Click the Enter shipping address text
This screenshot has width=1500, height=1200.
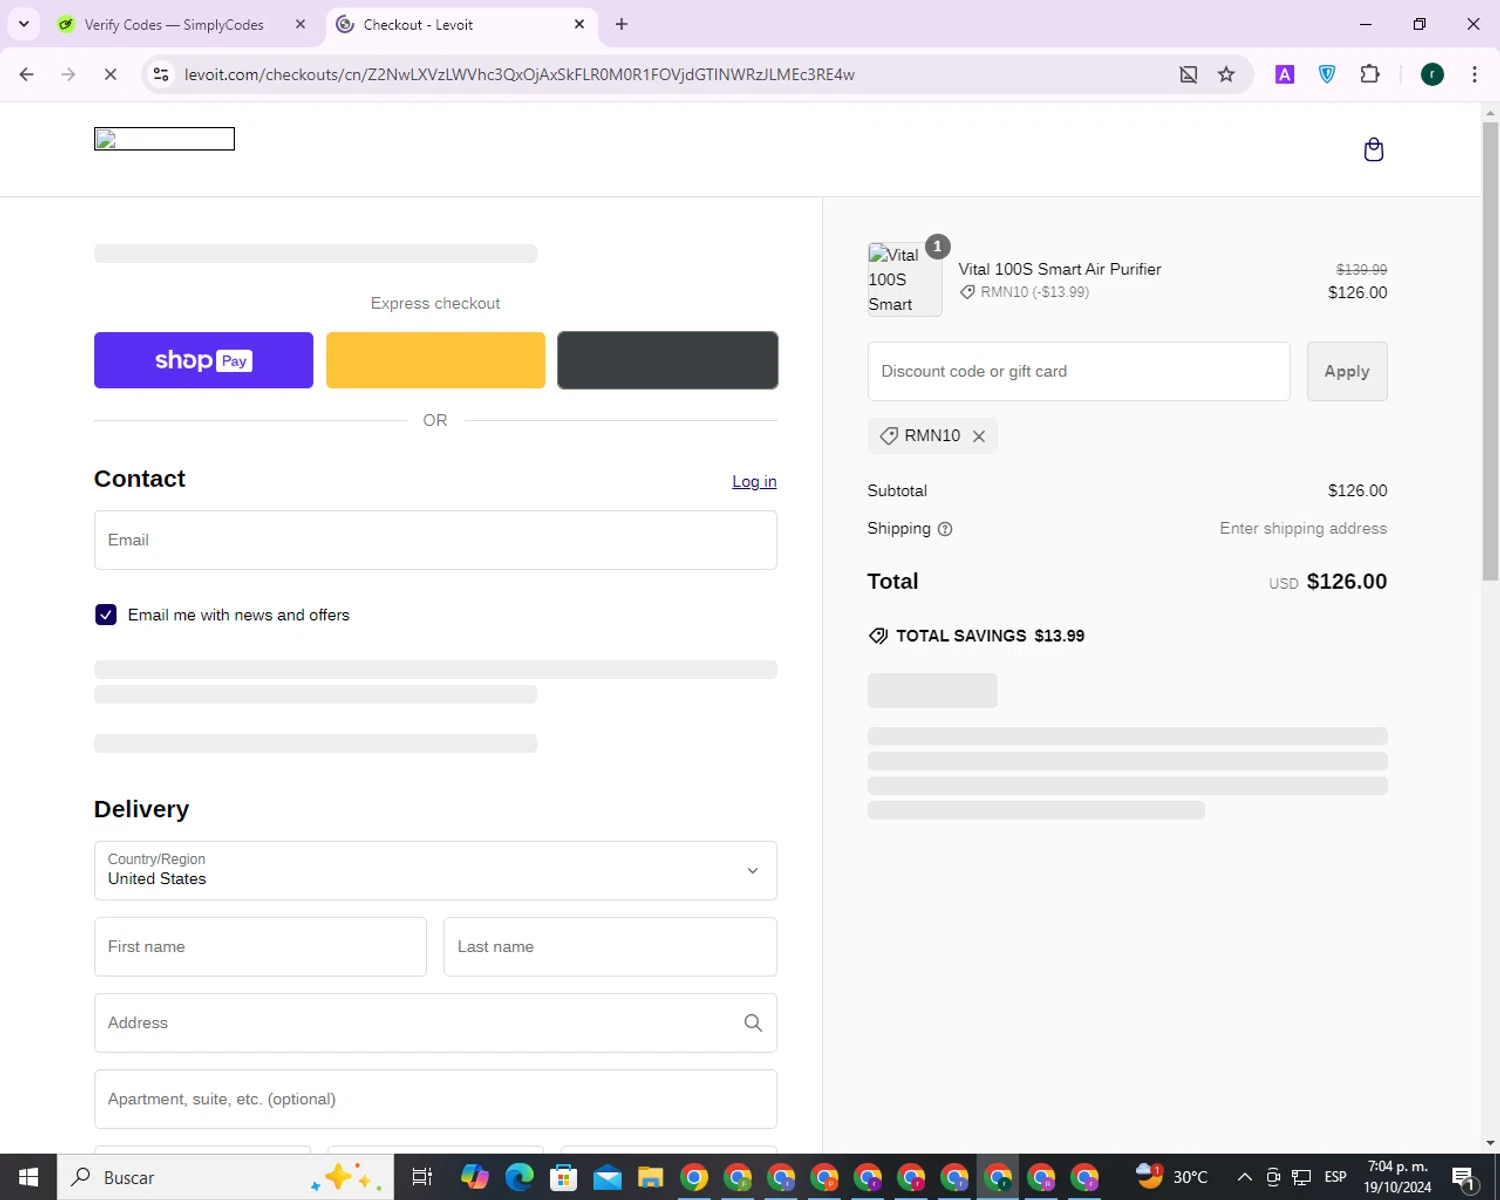coord(1303,529)
